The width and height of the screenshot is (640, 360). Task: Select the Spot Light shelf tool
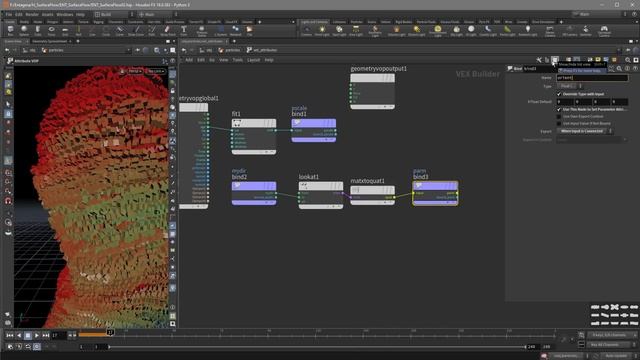pos(339,30)
